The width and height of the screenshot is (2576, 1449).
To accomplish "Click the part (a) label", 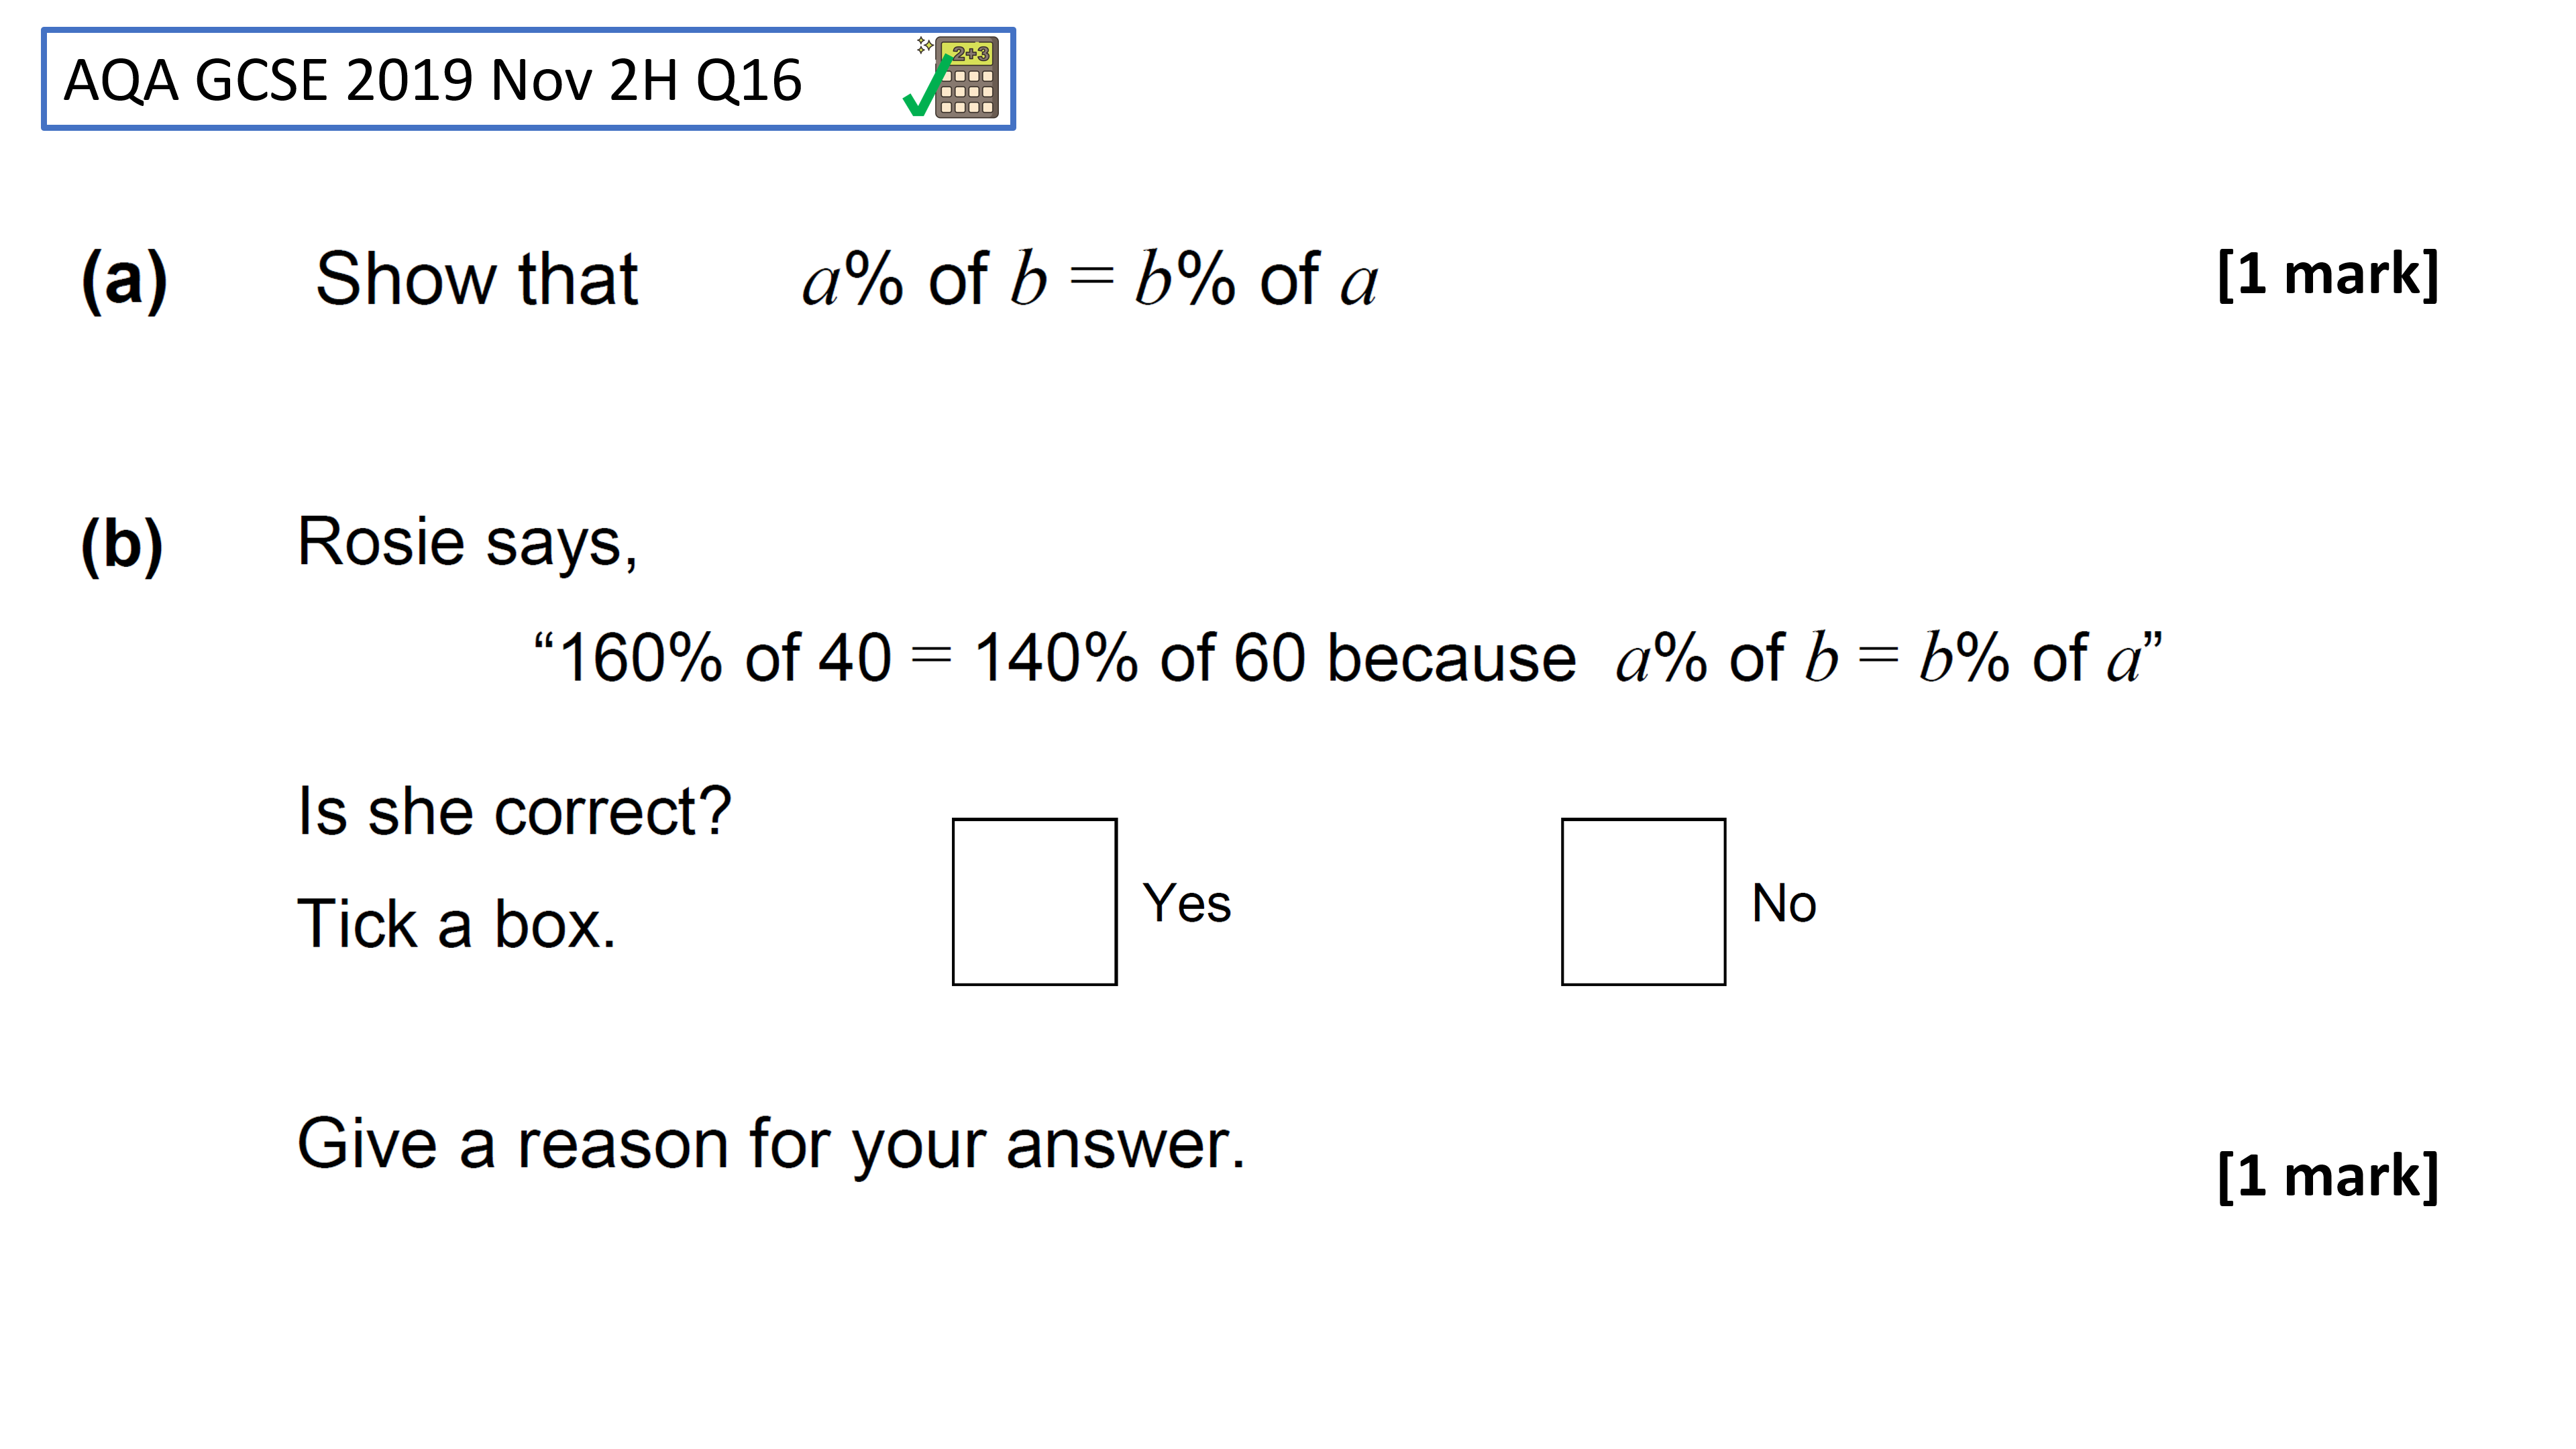I will click(x=124, y=280).
